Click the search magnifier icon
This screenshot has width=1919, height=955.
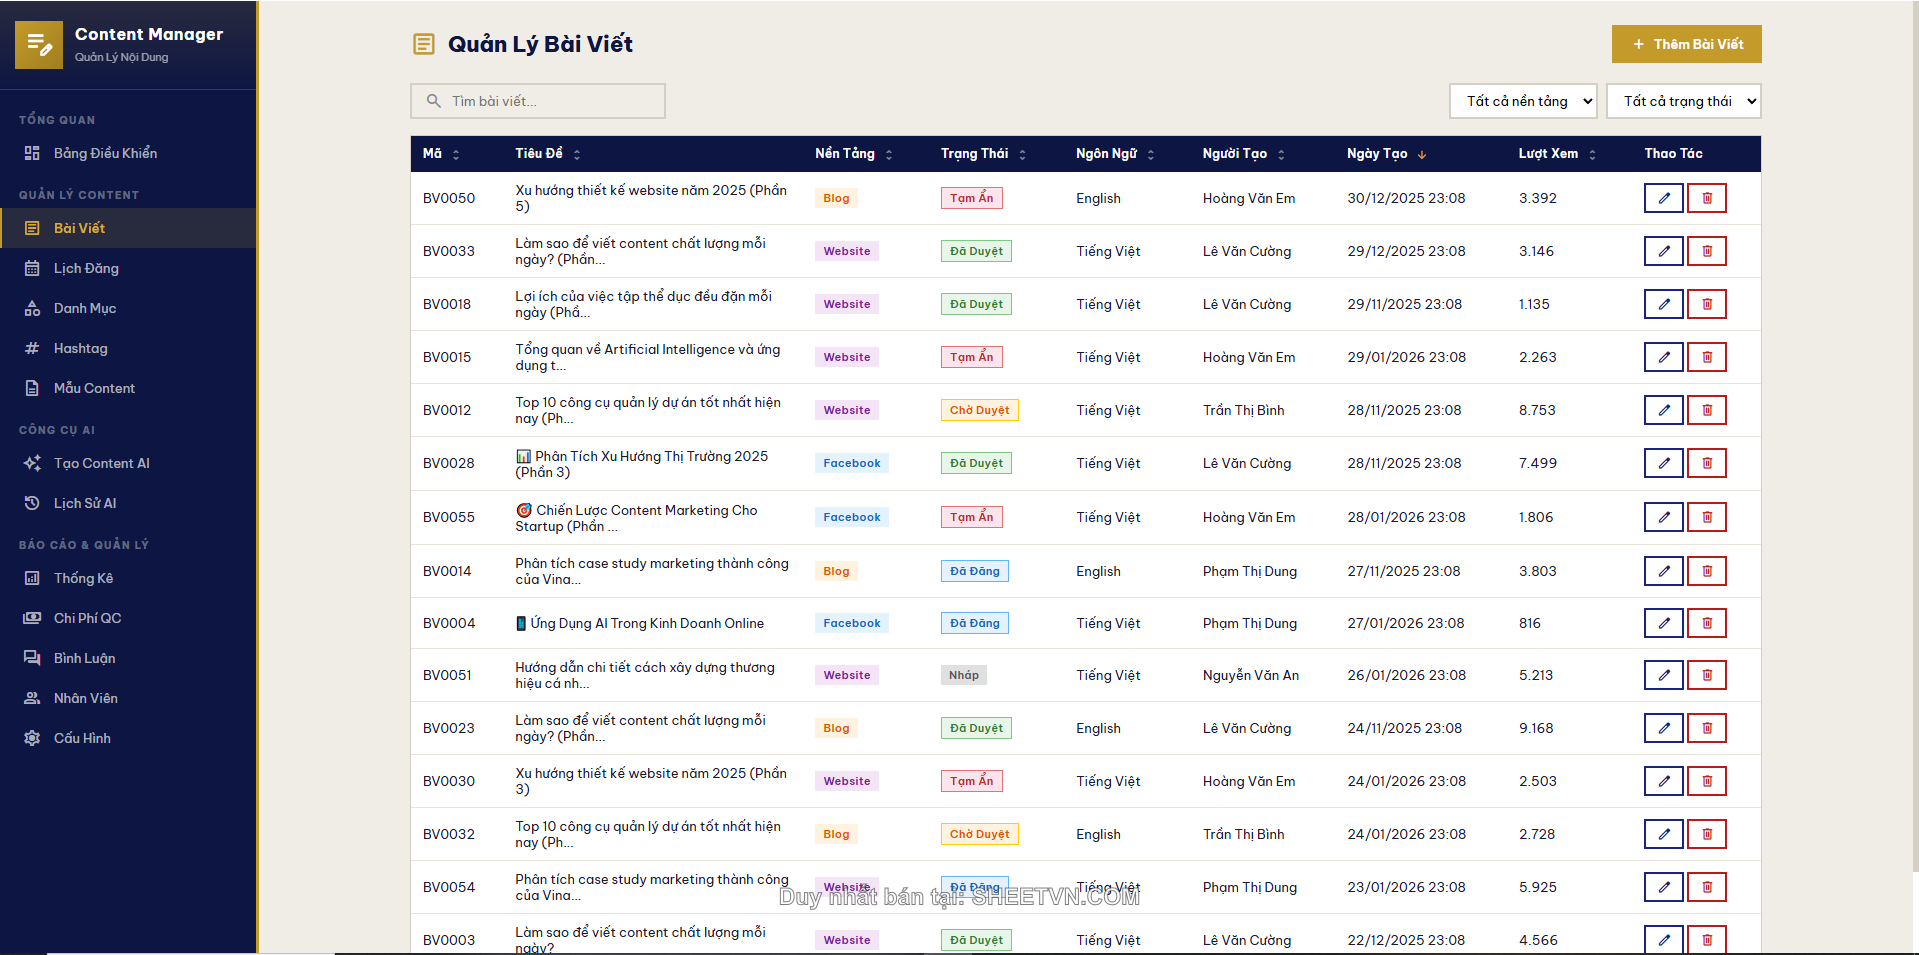tap(434, 101)
